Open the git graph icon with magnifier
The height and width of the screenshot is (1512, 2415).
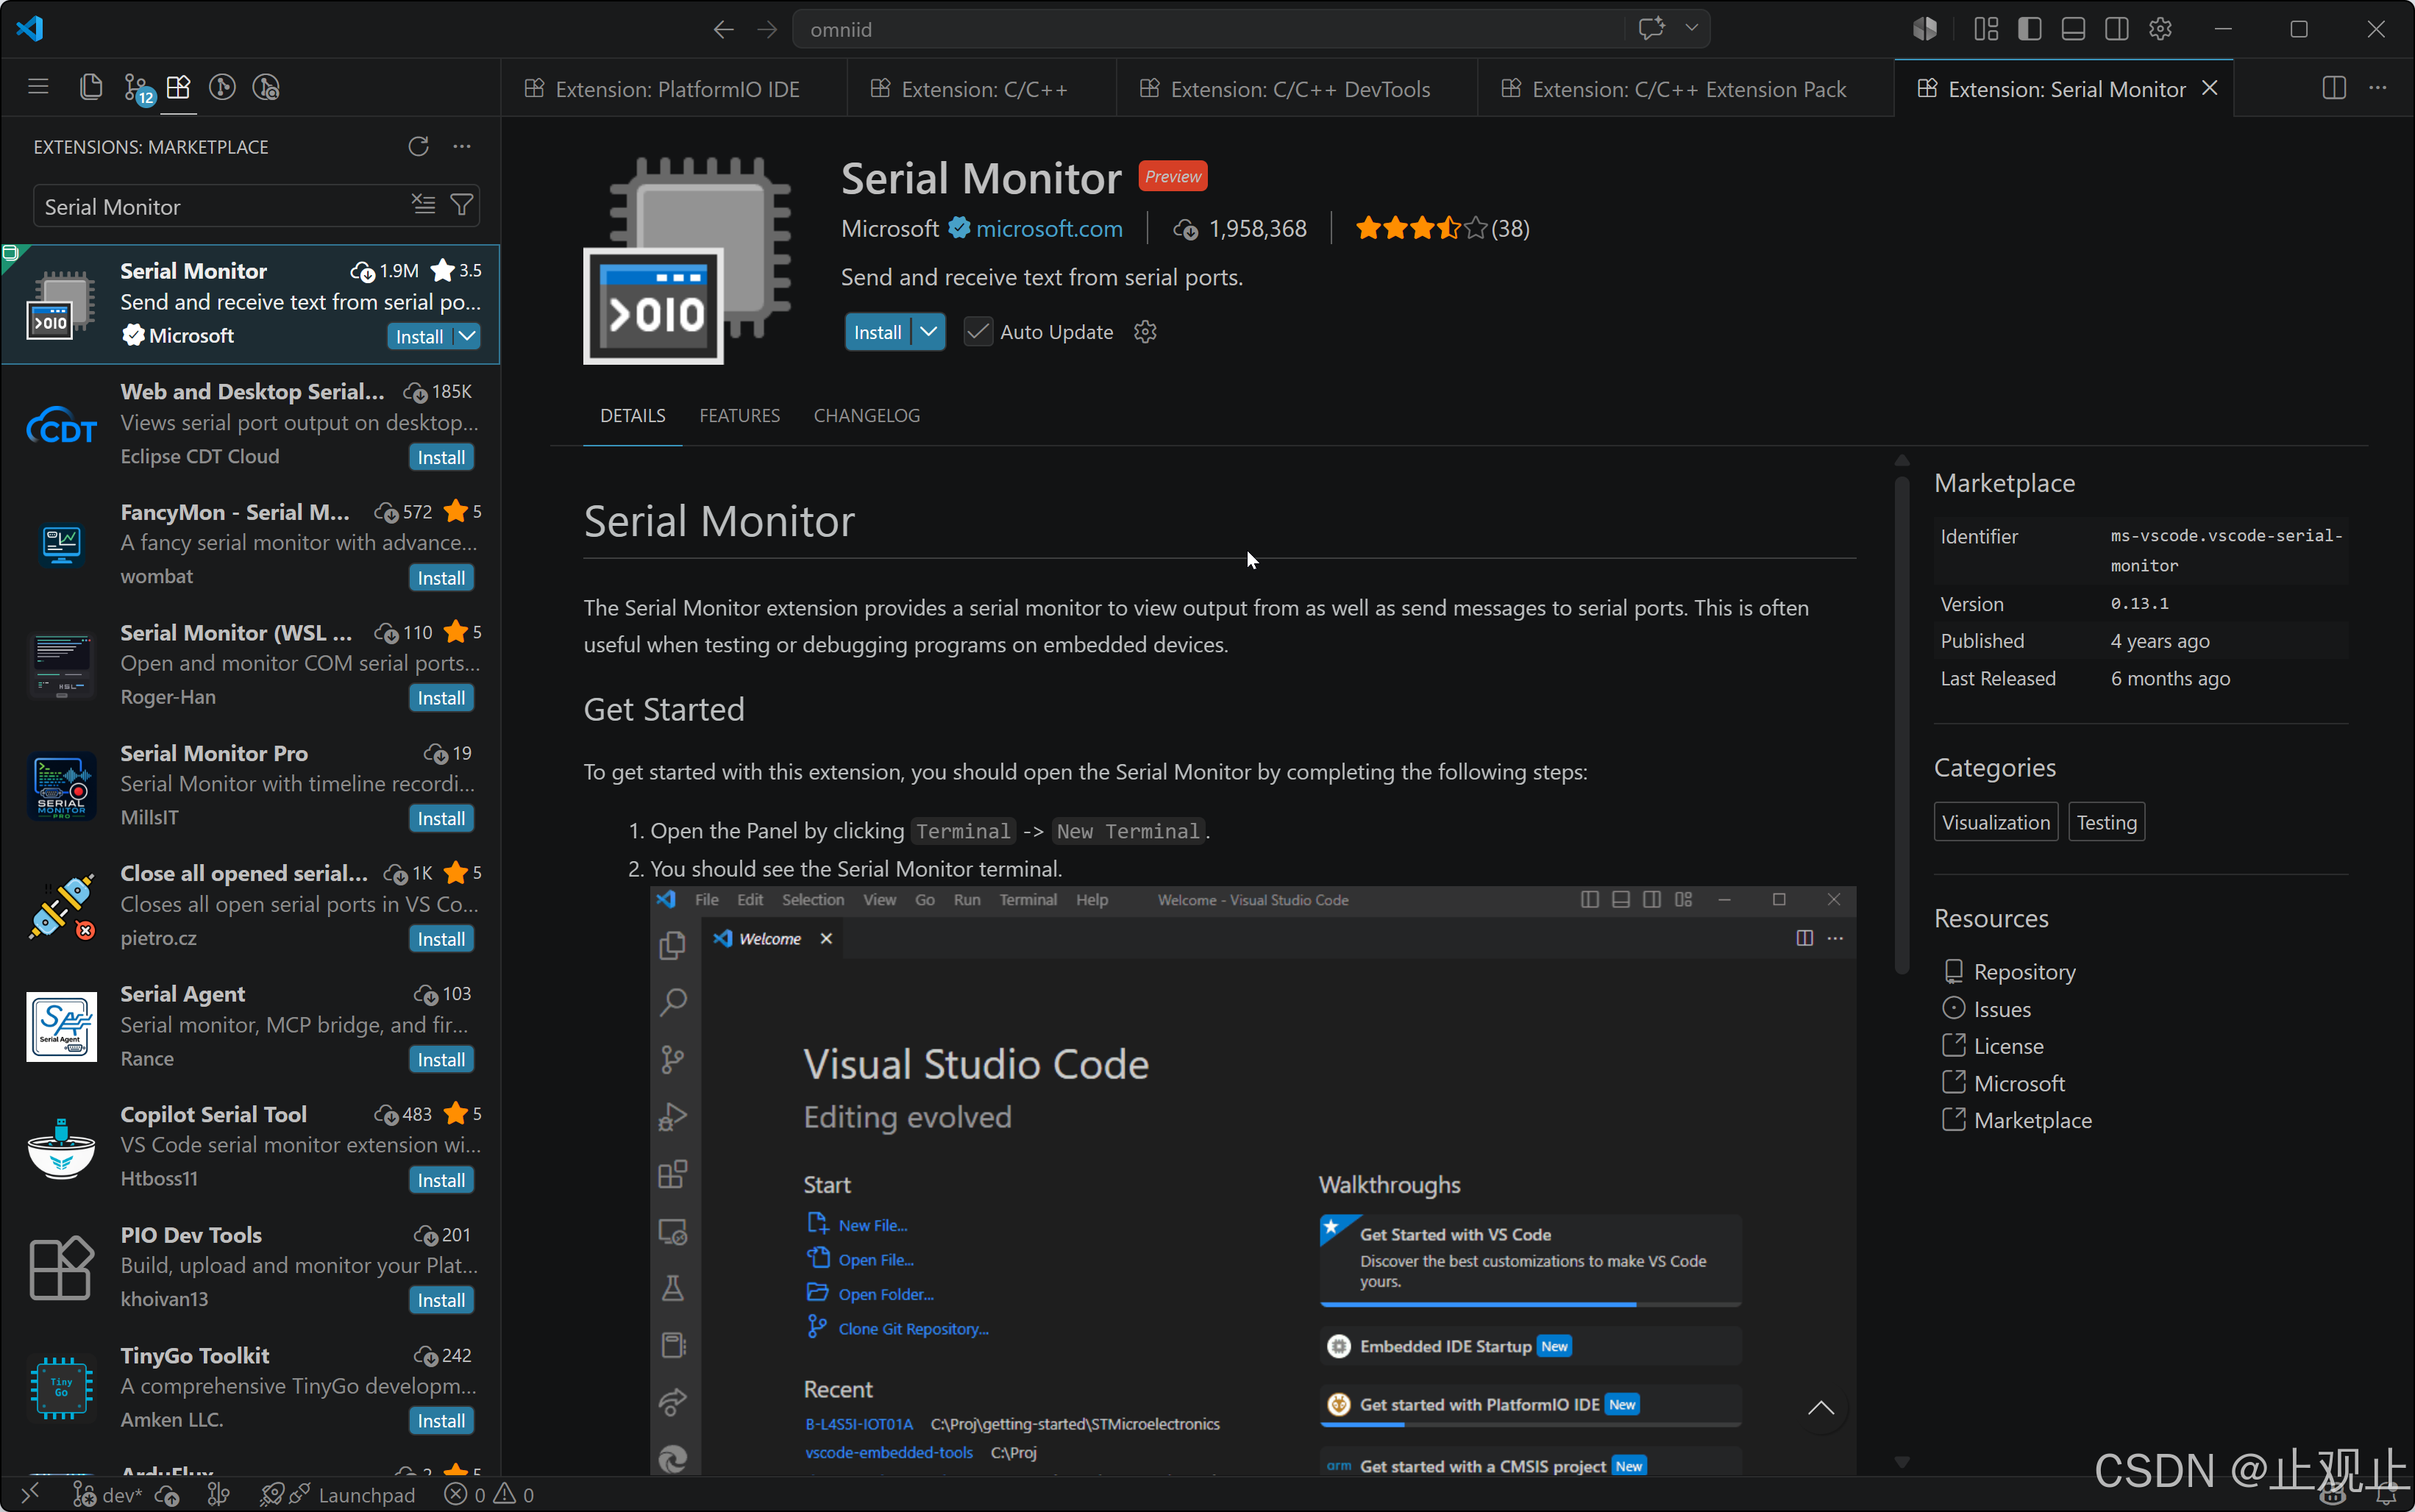pyautogui.click(x=266, y=87)
